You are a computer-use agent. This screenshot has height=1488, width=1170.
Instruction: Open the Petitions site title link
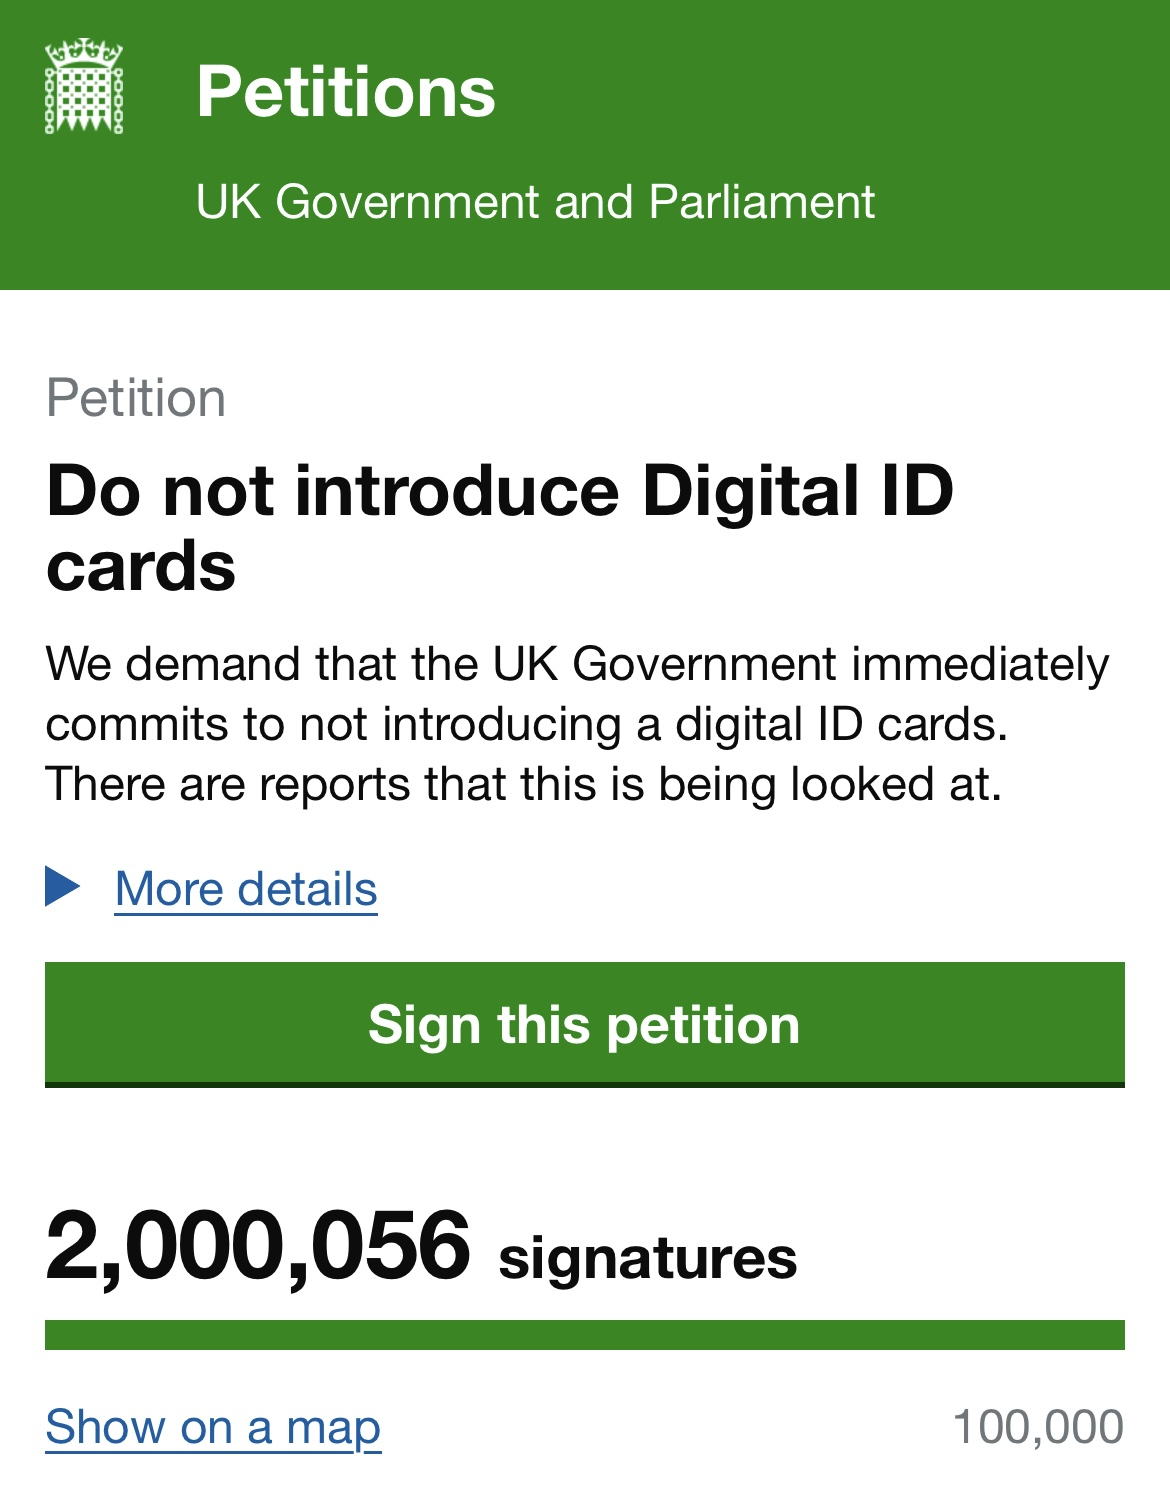click(345, 92)
